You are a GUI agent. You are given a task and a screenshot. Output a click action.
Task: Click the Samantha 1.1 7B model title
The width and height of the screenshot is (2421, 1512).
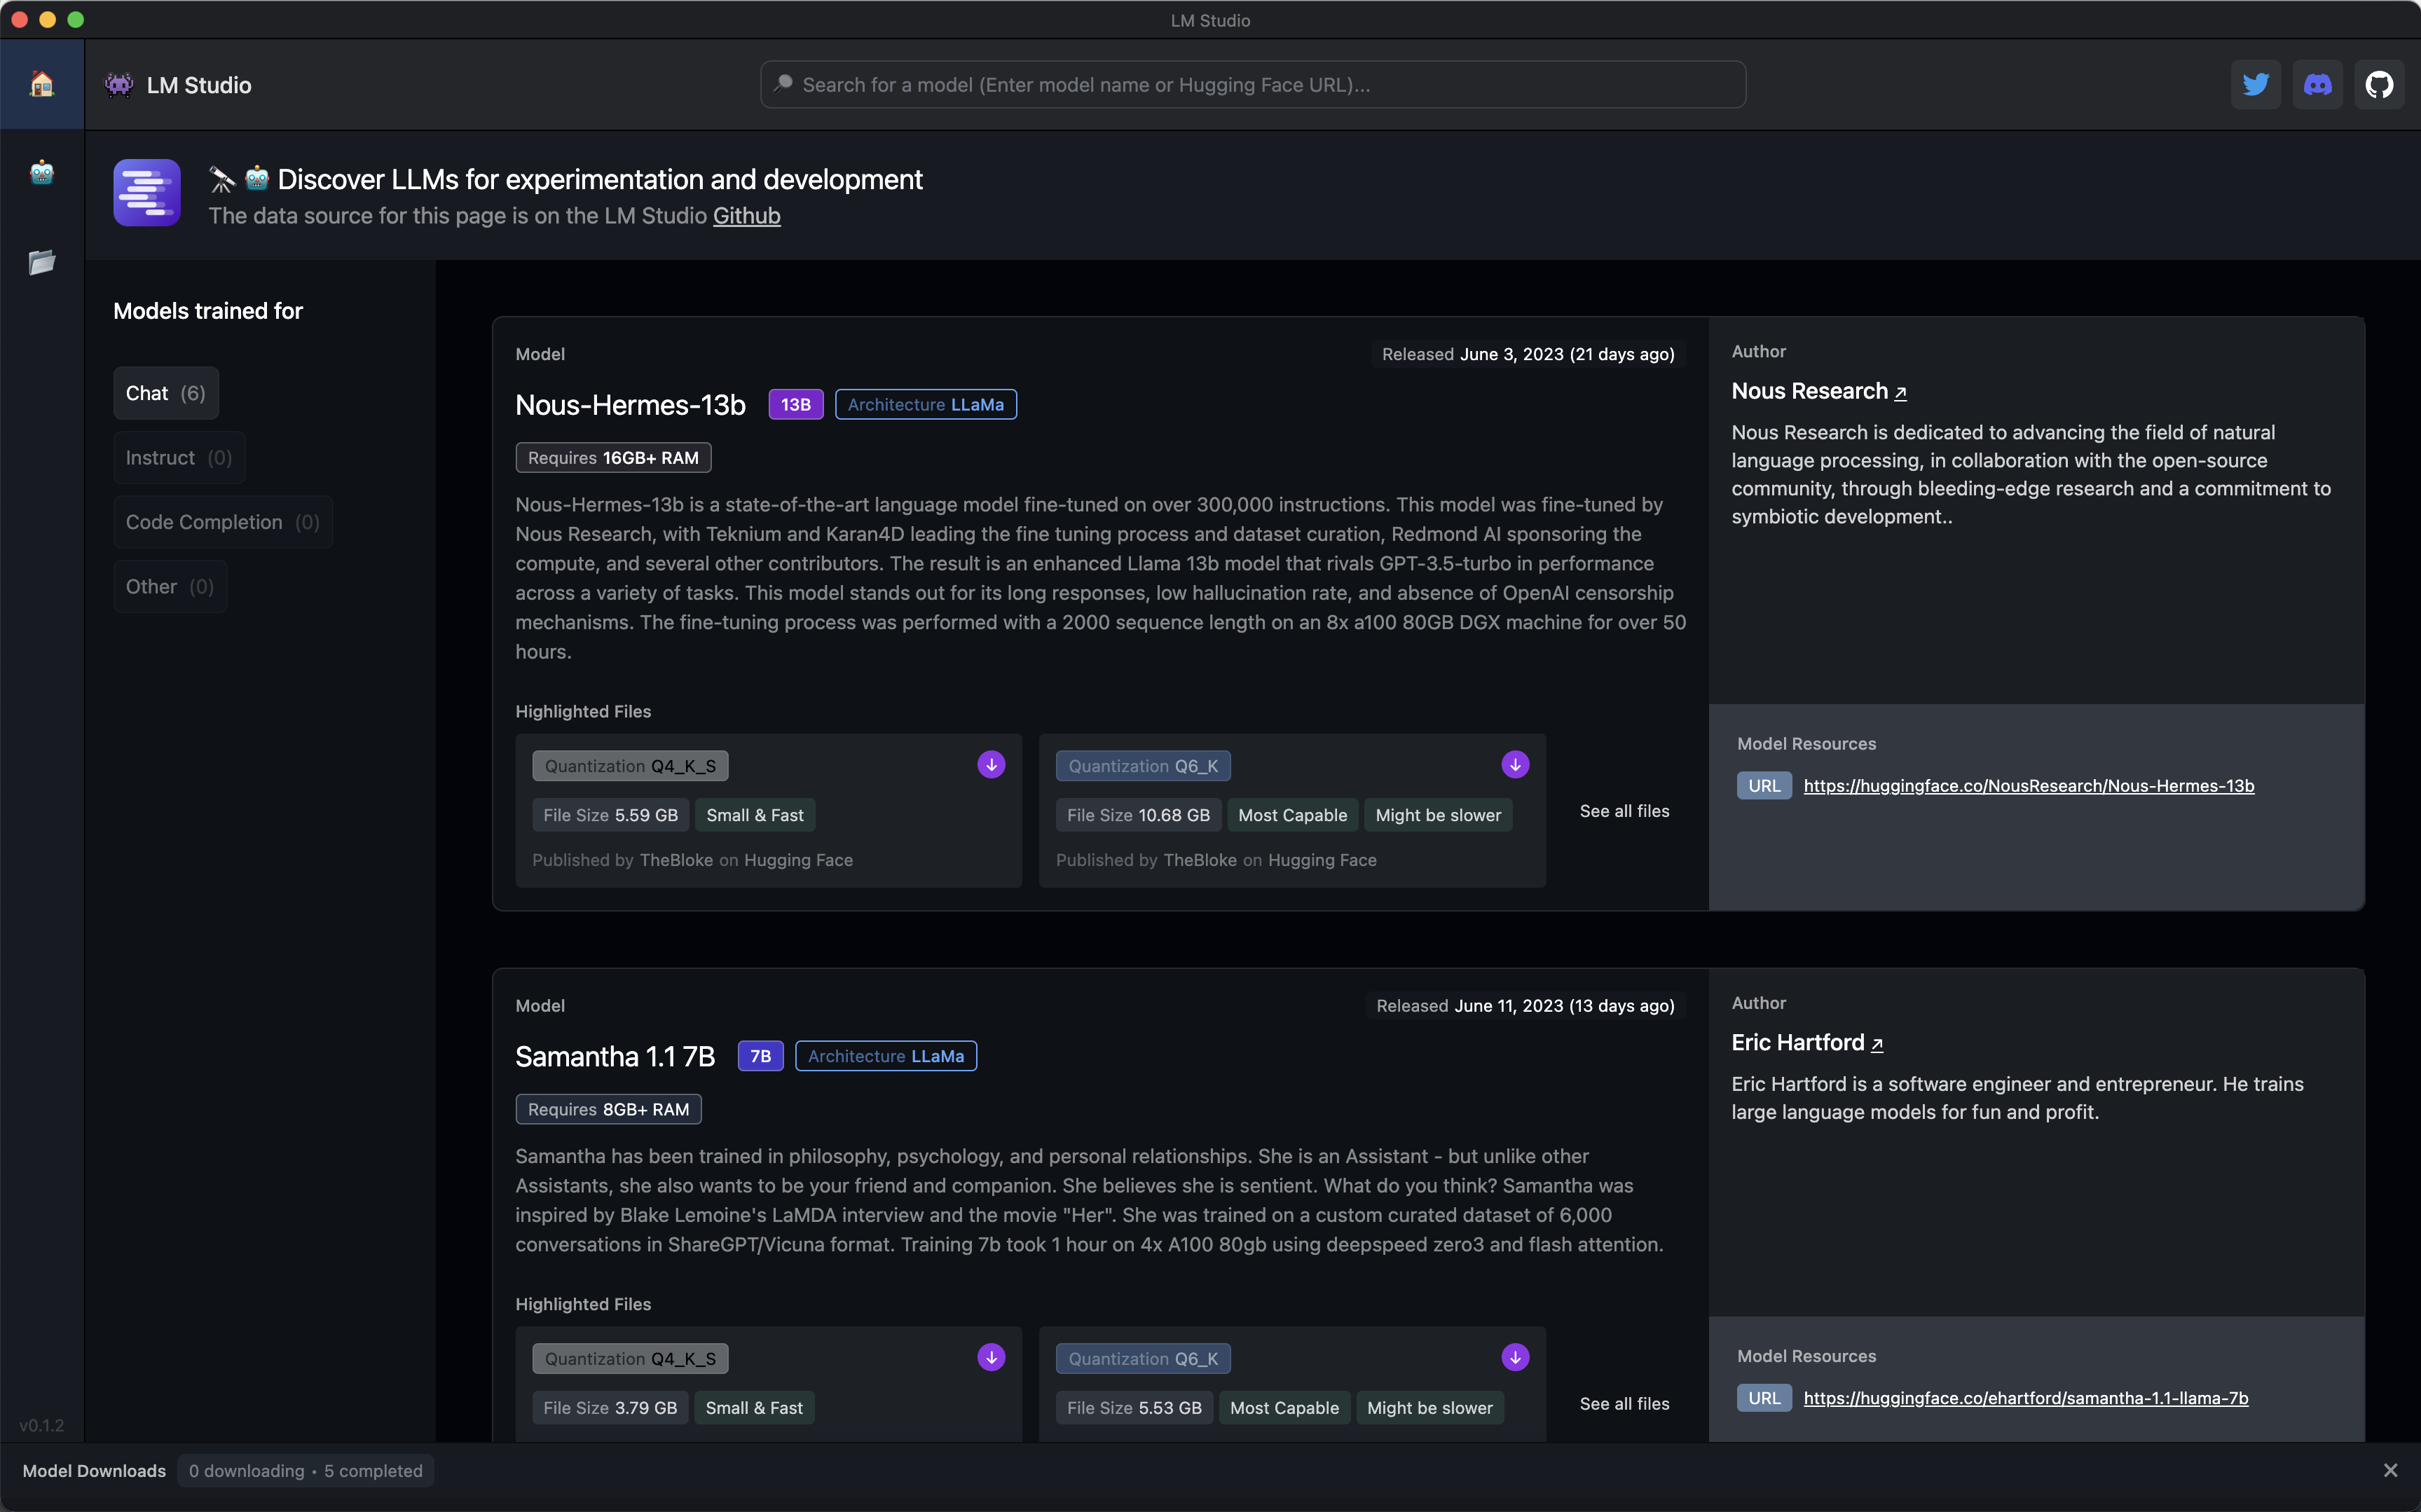pos(615,1056)
